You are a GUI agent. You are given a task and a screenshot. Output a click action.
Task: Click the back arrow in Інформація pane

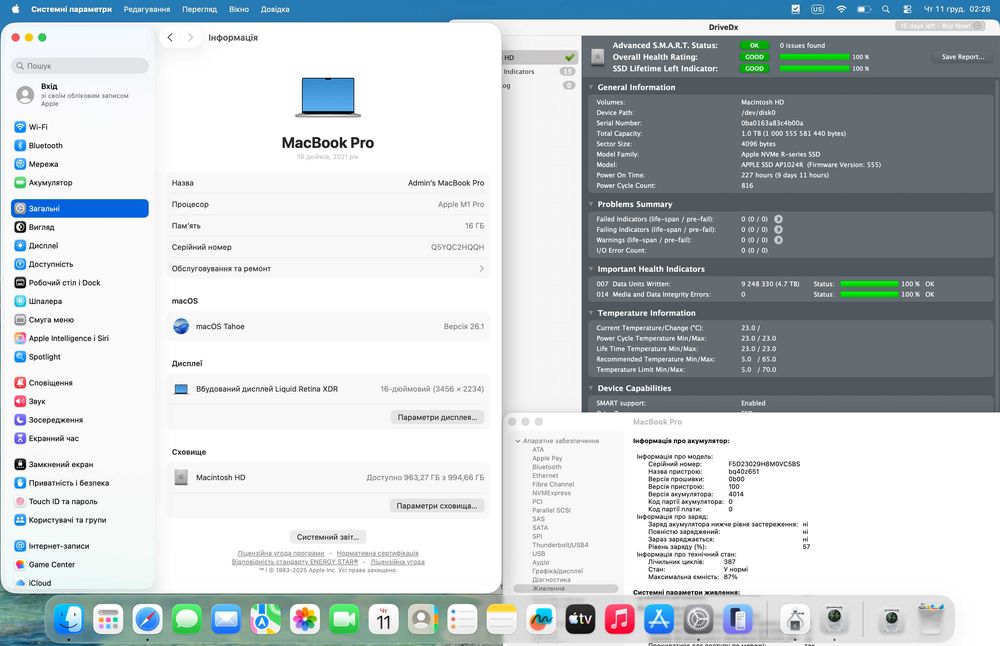pos(170,38)
